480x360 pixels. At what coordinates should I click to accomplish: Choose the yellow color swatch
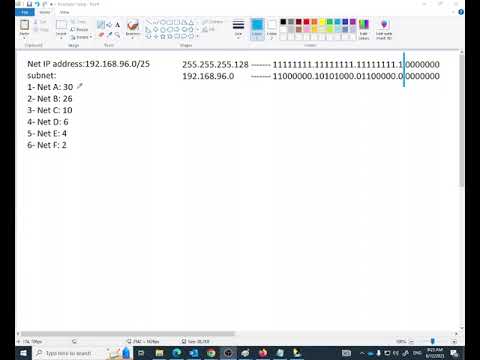[x=322, y=22]
